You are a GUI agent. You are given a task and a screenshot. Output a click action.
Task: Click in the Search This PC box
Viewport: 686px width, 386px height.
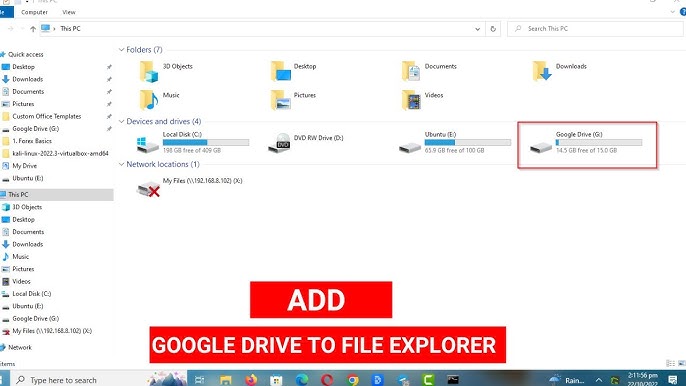coord(596,29)
